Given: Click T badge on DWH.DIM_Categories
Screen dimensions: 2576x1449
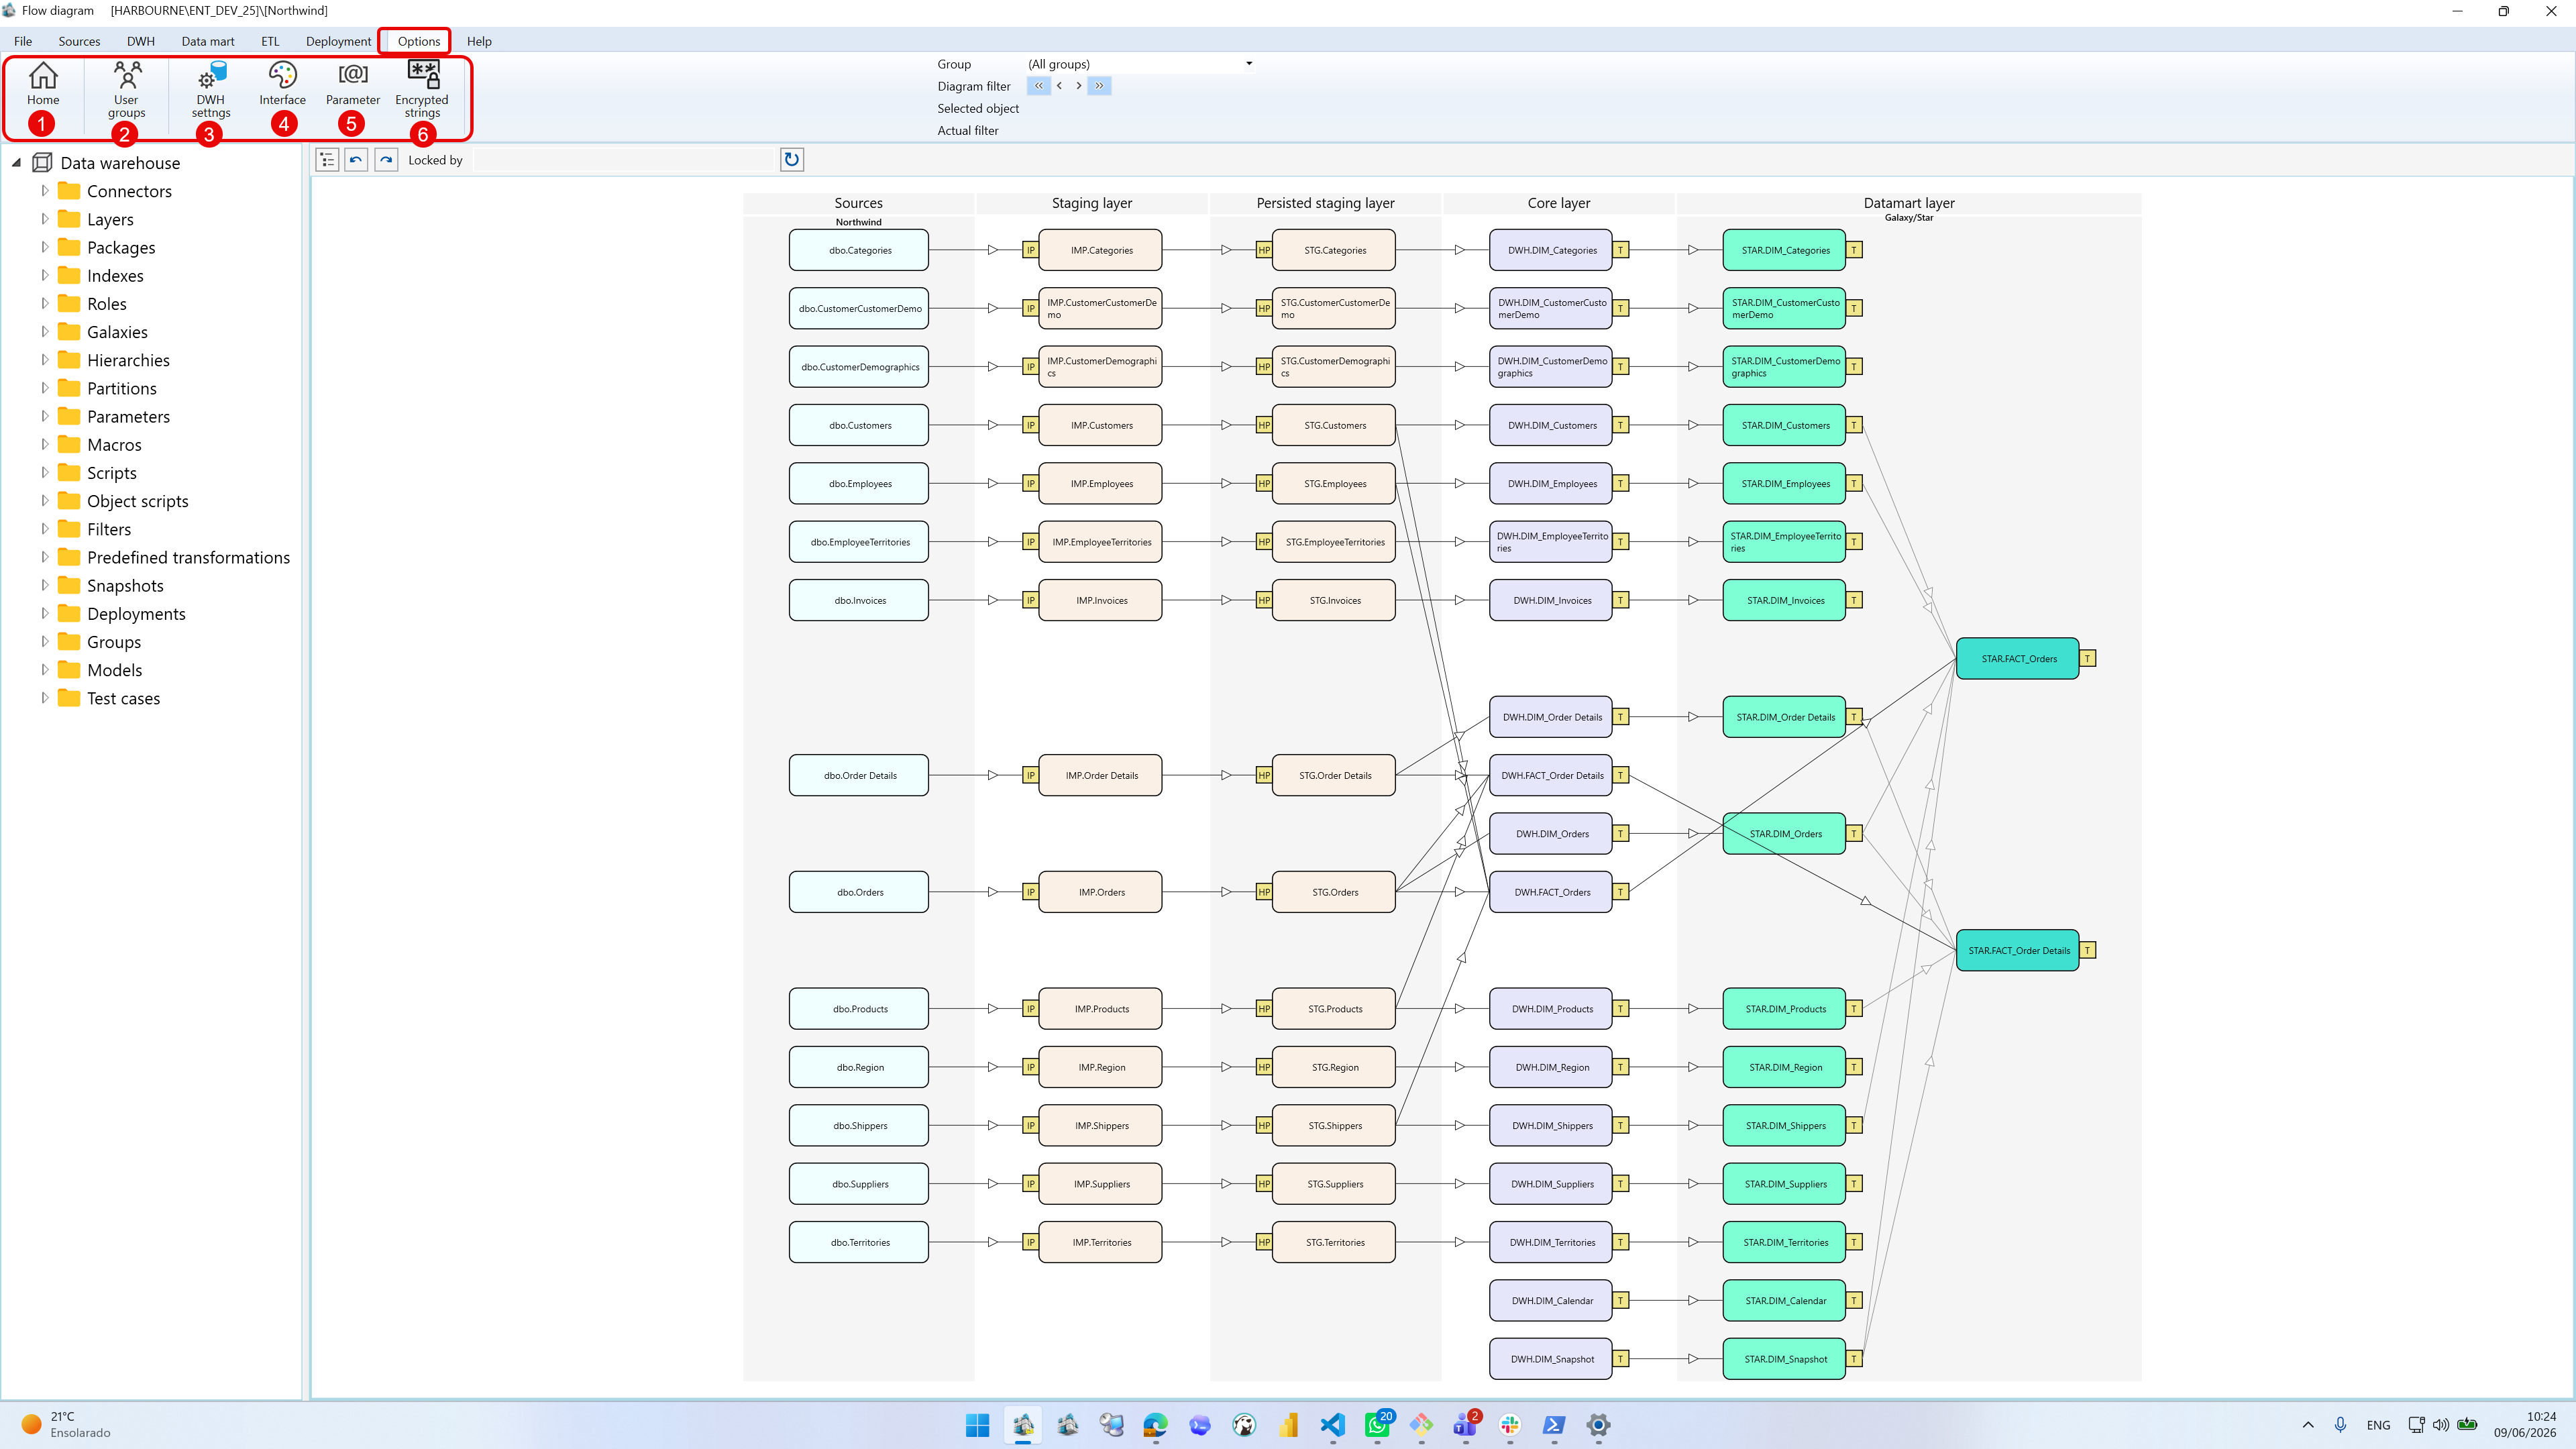Looking at the screenshot, I should (x=1621, y=250).
